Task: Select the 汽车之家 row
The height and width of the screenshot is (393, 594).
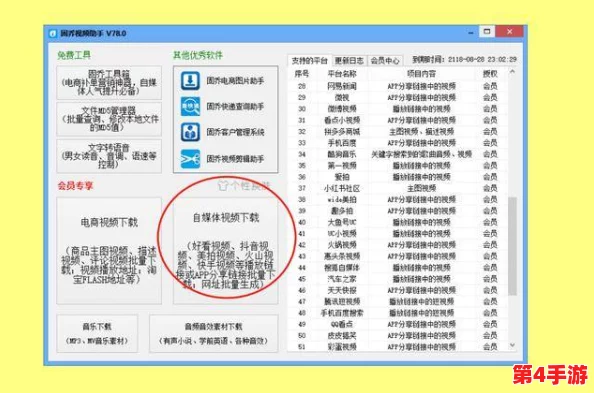Action: click(398, 279)
